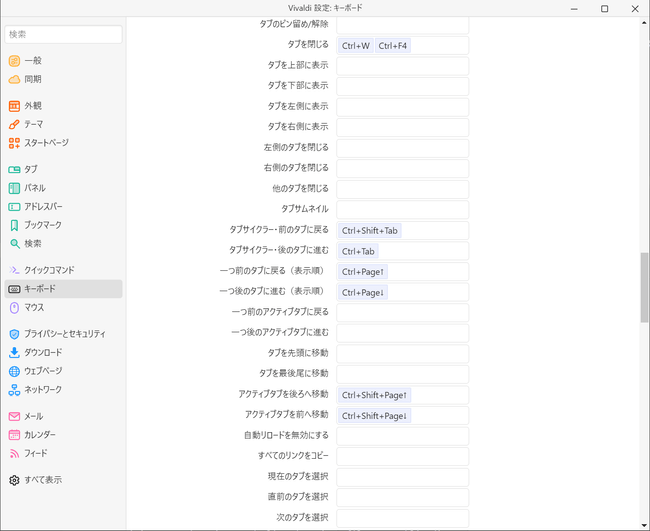Open the 同期 cloud icon

14,79
